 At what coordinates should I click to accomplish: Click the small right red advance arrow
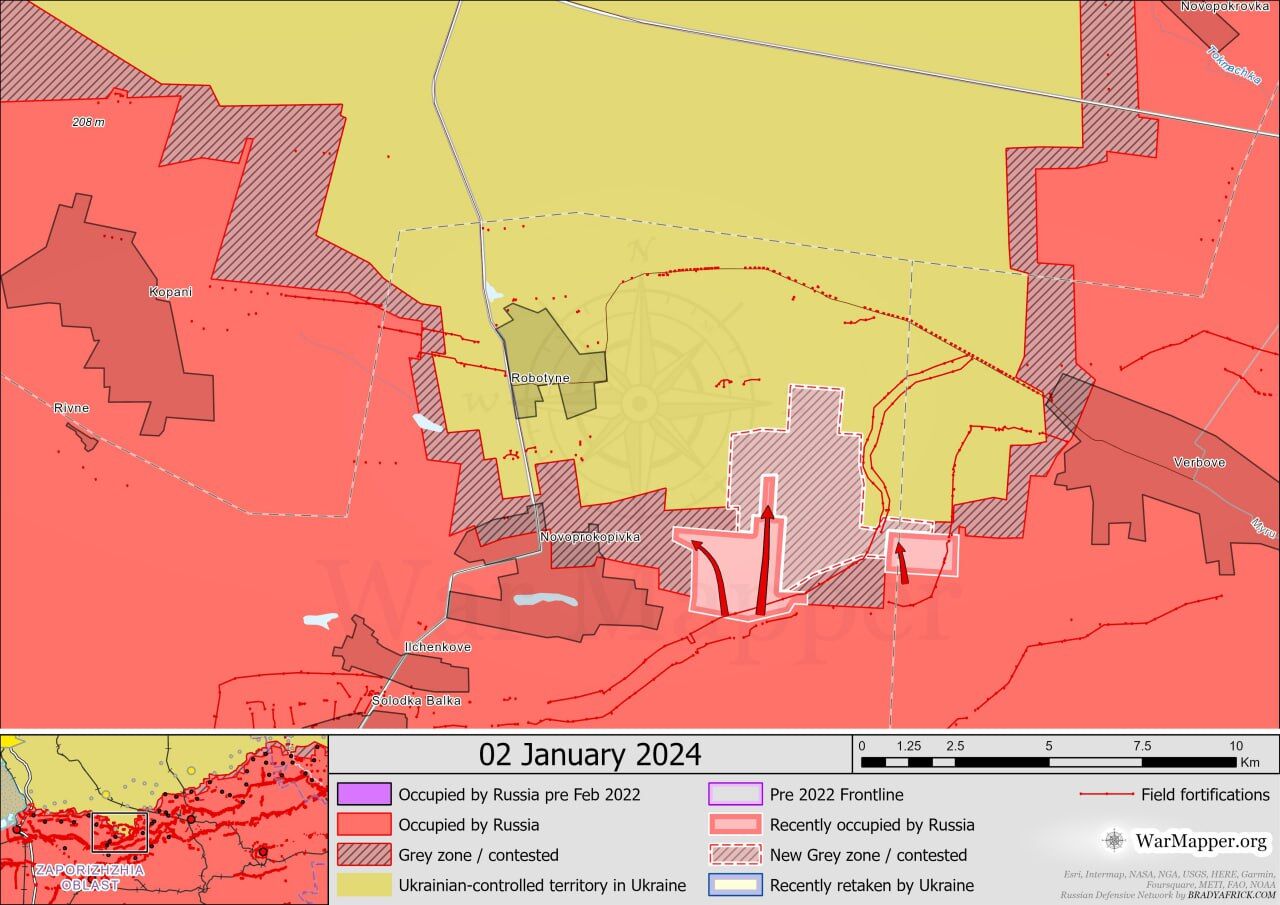point(901,563)
